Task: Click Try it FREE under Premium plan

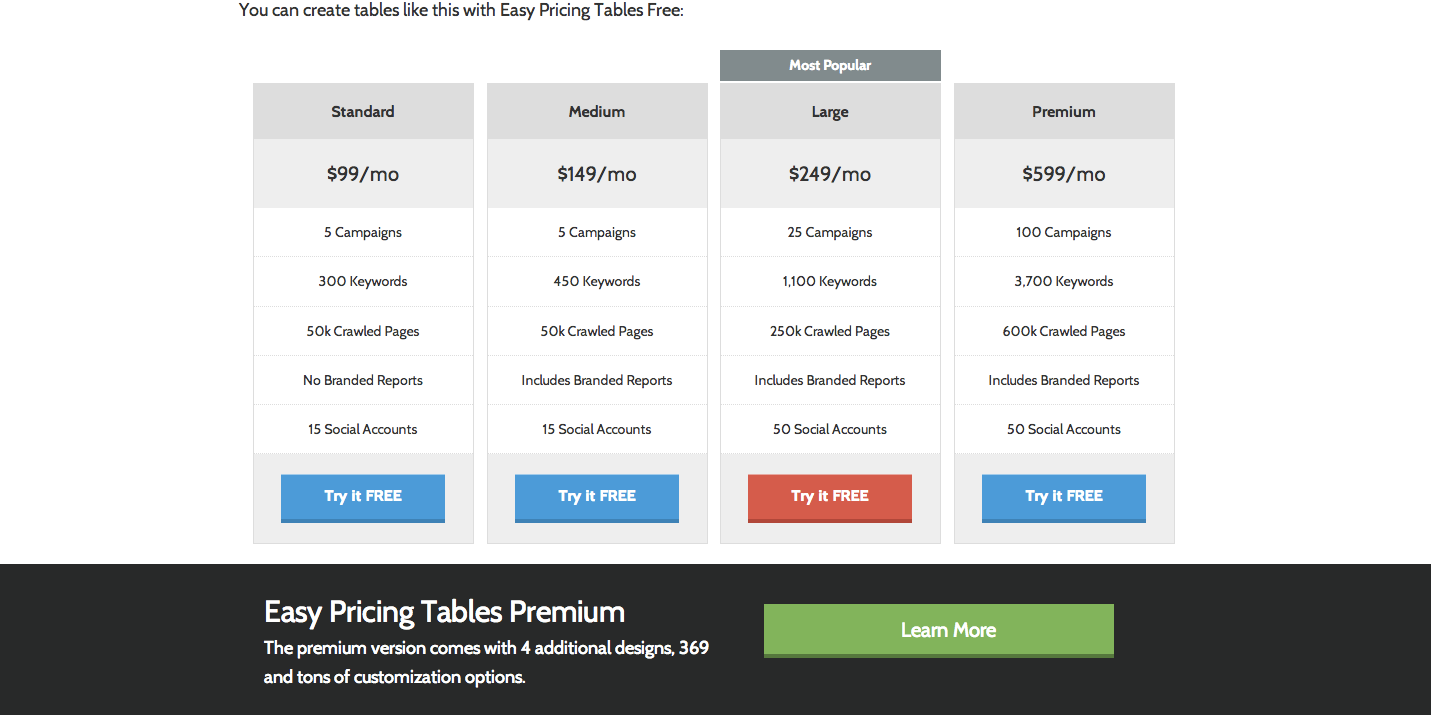Action: 1064,497
